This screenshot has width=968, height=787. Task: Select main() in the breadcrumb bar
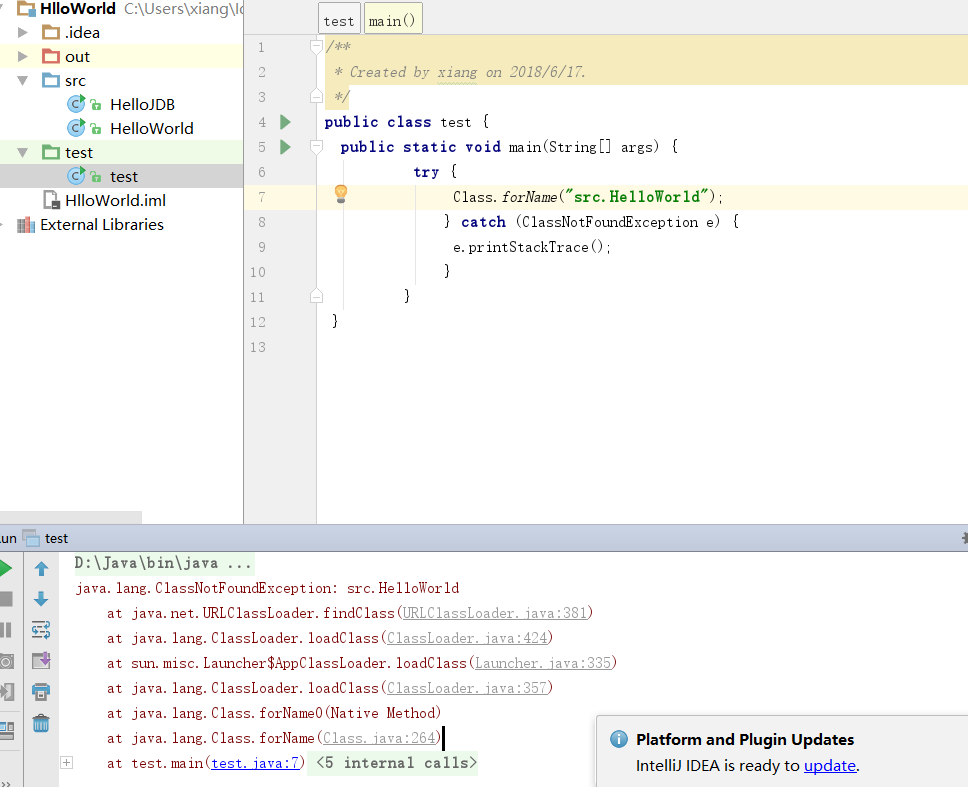(x=393, y=21)
